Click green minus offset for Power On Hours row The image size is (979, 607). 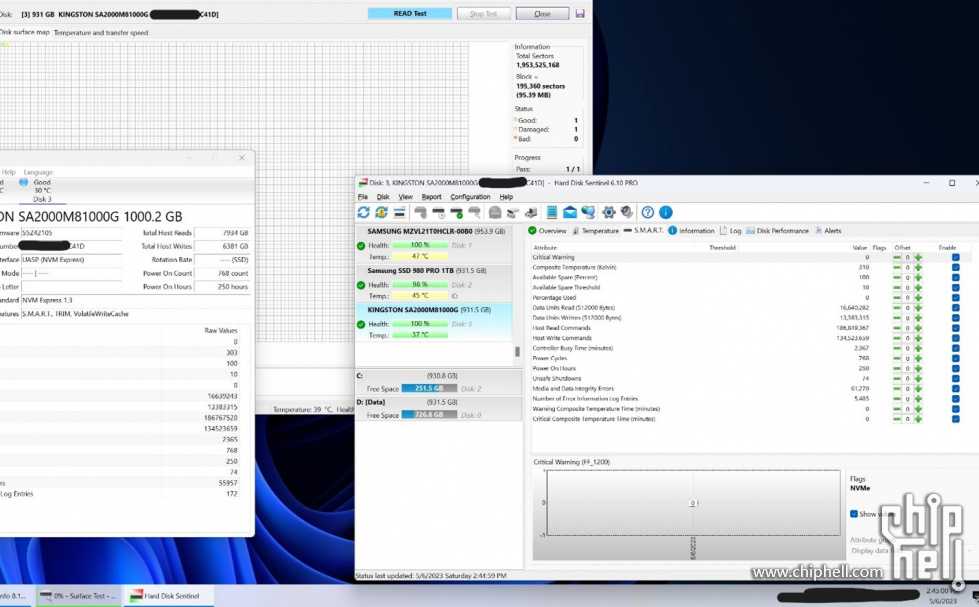click(897, 368)
